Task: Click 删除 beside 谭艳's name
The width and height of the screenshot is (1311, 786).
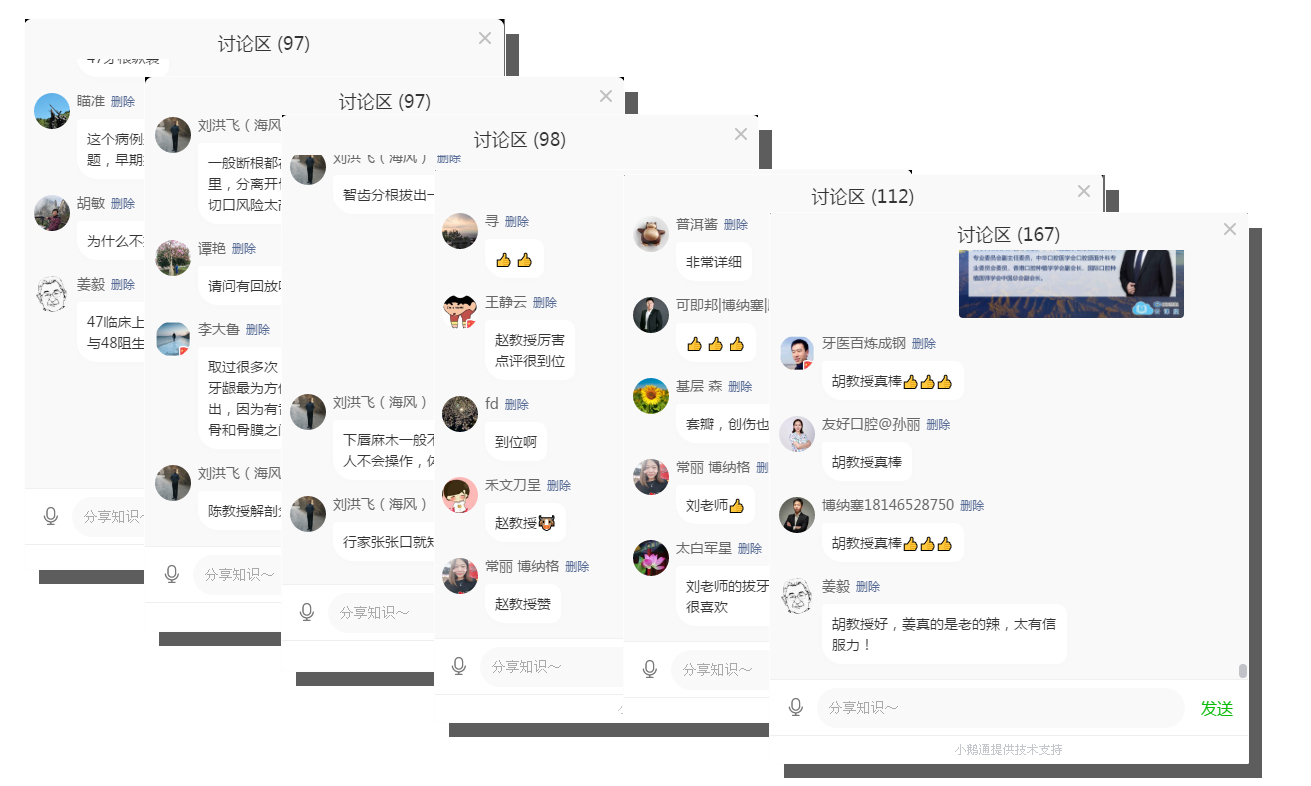Action: (x=244, y=249)
